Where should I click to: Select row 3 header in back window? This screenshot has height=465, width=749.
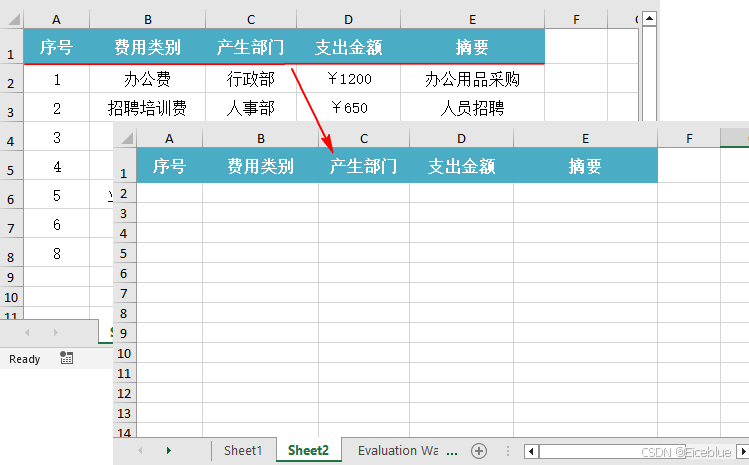[x=11, y=107]
